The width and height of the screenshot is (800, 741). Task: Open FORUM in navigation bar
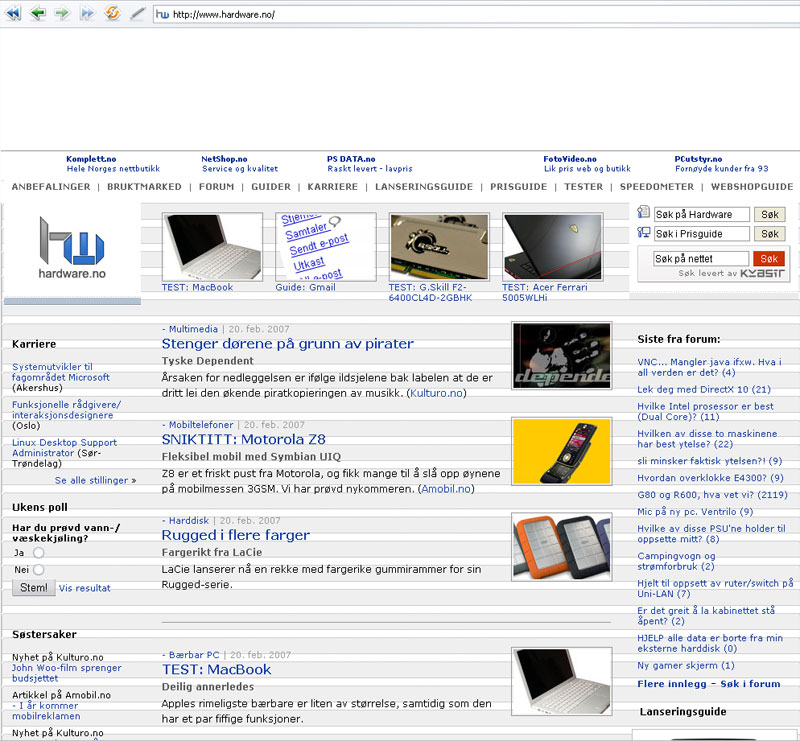216,187
